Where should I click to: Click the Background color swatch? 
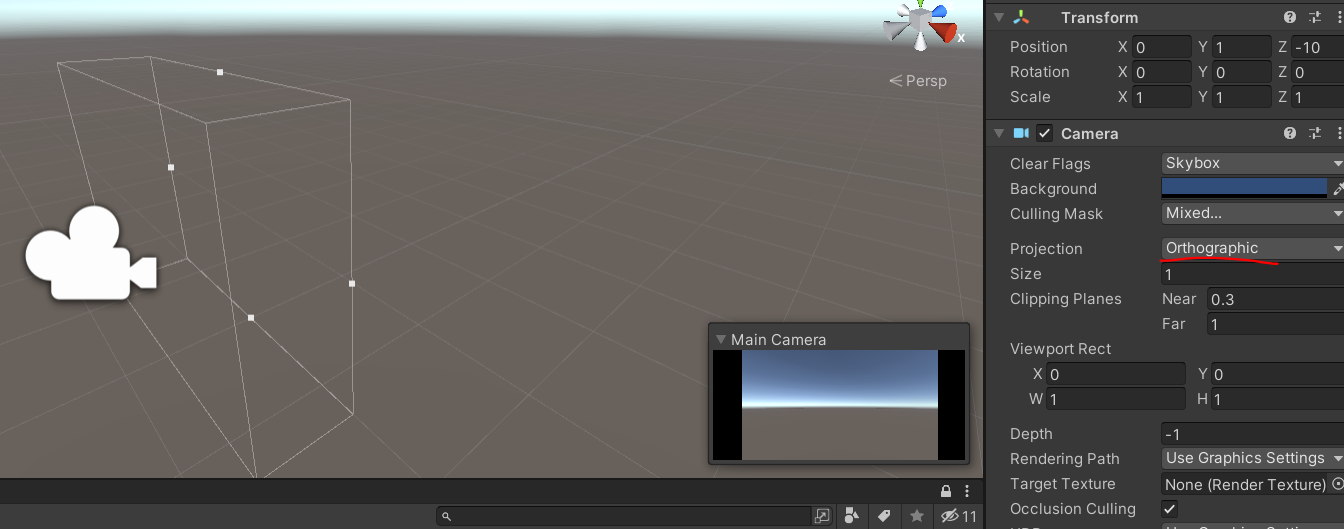pyautogui.click(x=1244, y=188)
